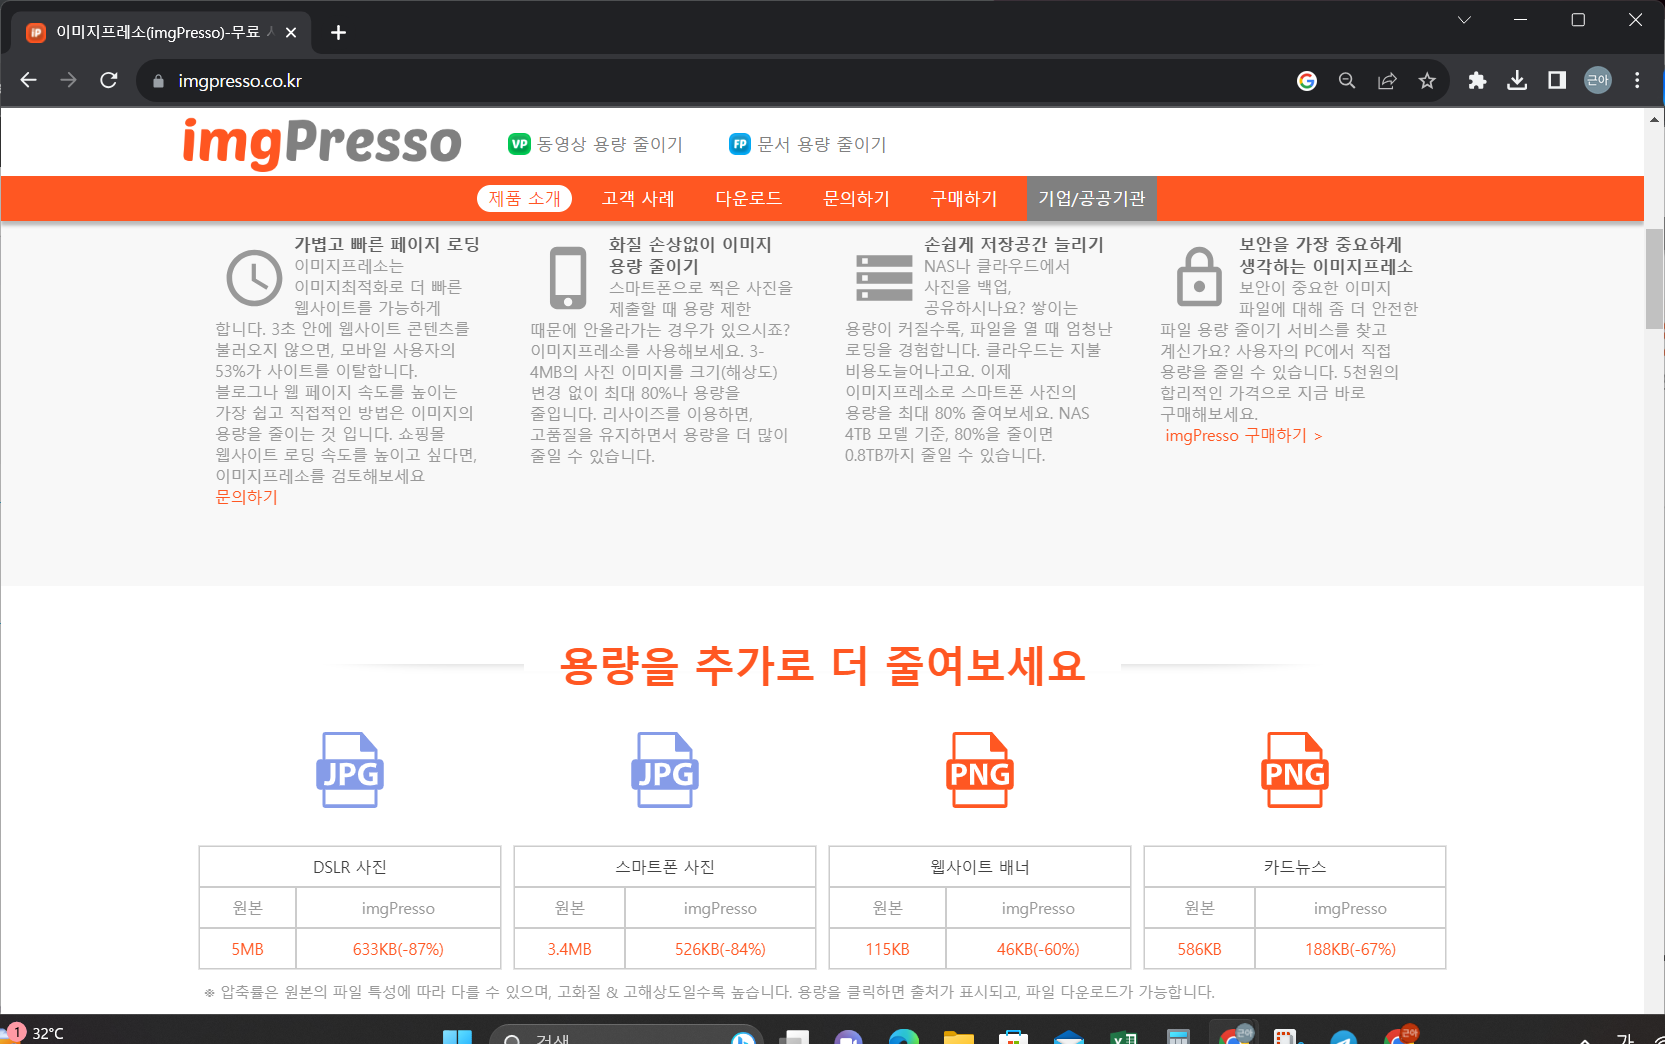1665x1044 pixels.
Task: Open the FP 문서 용량 줄이기 link
Action: point(808,144)
